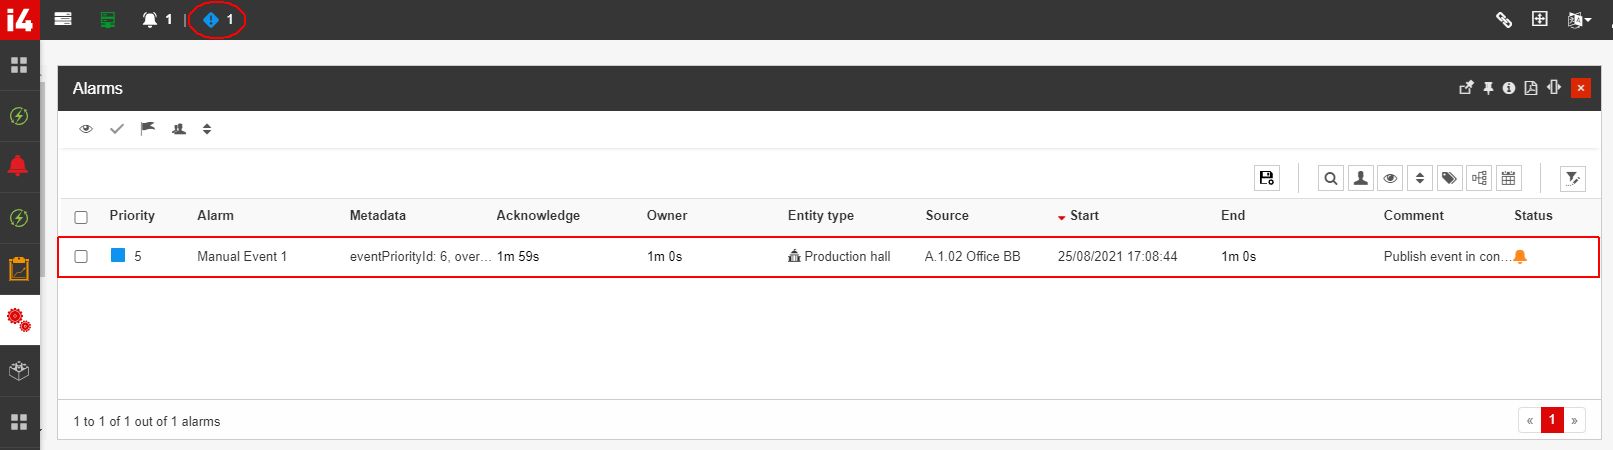Select the blue priority 5 color square
The image size is (1613, 450).
118,256
